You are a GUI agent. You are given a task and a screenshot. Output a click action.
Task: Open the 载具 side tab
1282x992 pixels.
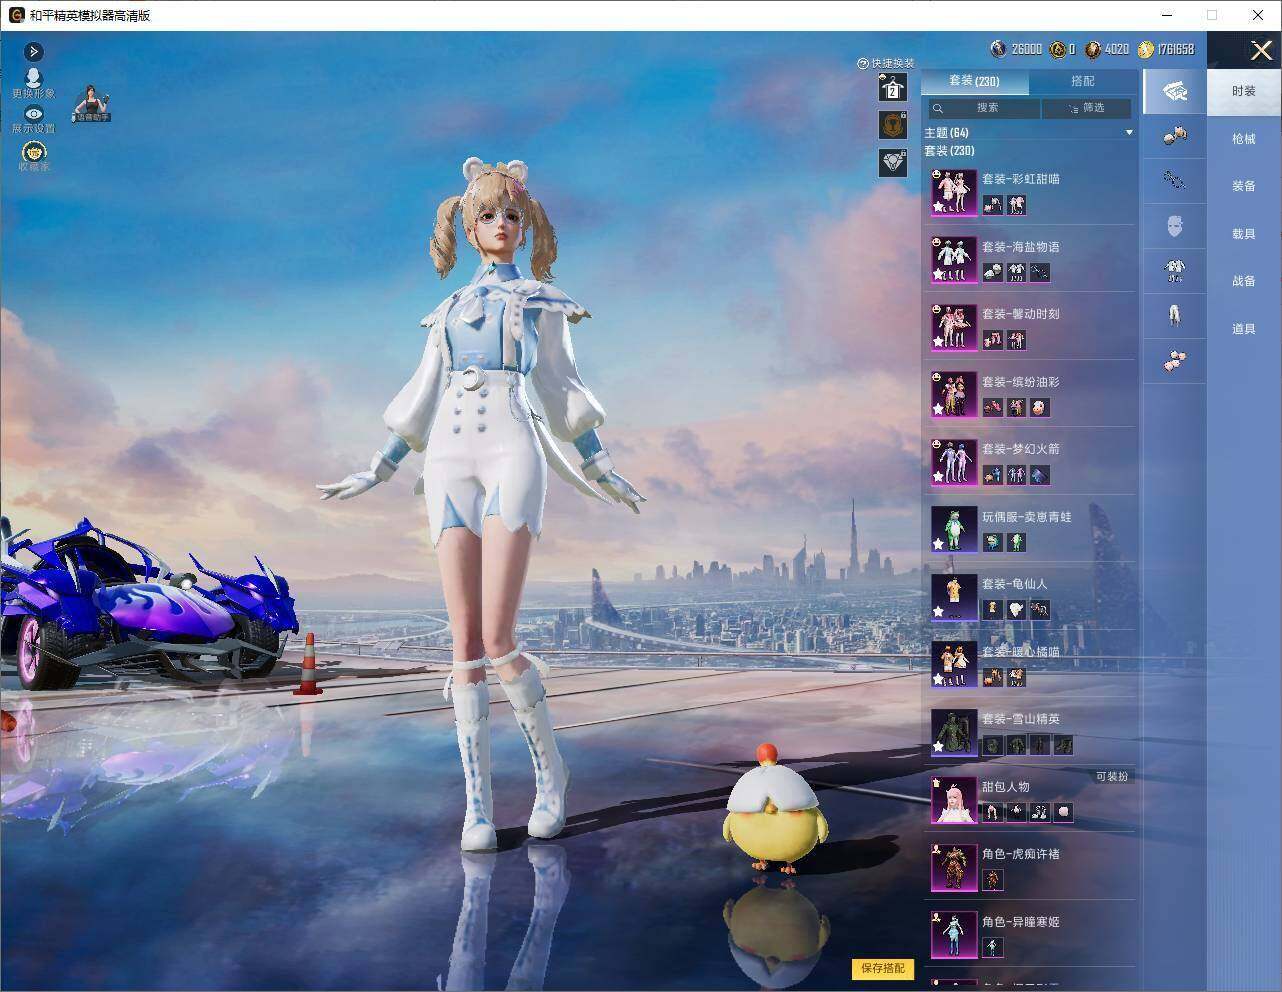point(1244,234)
